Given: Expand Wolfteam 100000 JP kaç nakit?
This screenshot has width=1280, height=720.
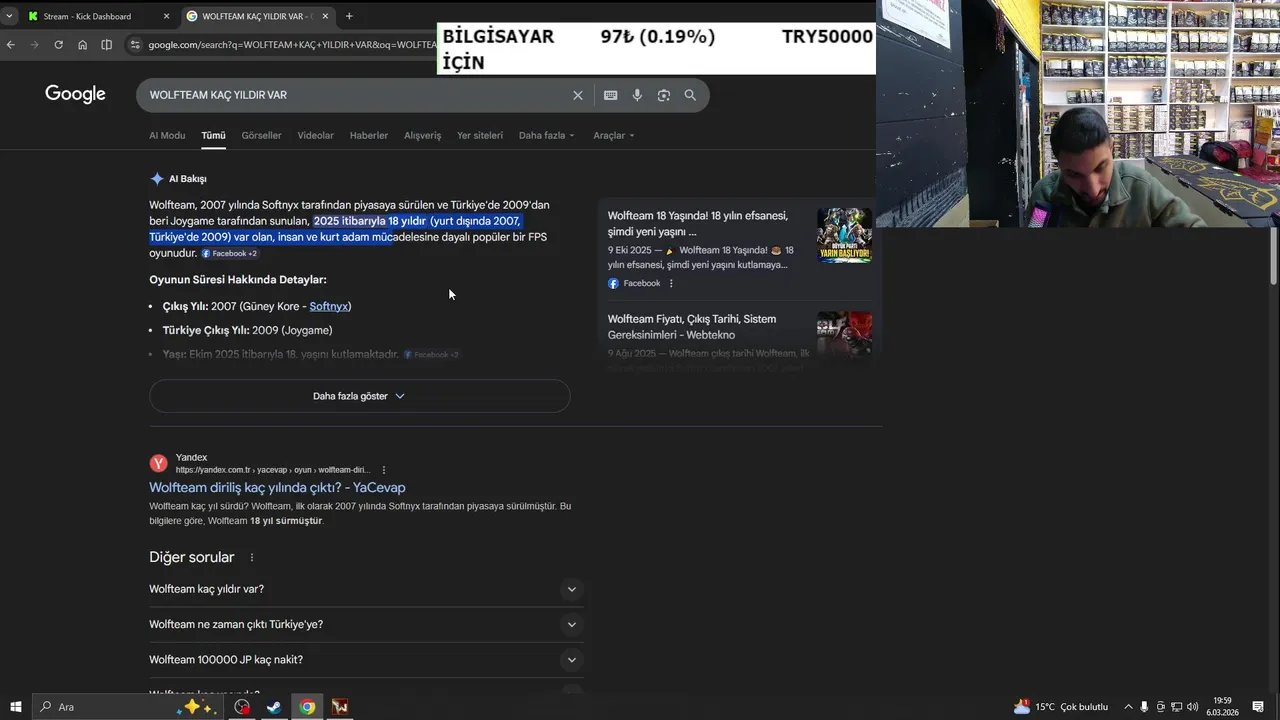Looking at the screenshot, I should click(366, 660).
